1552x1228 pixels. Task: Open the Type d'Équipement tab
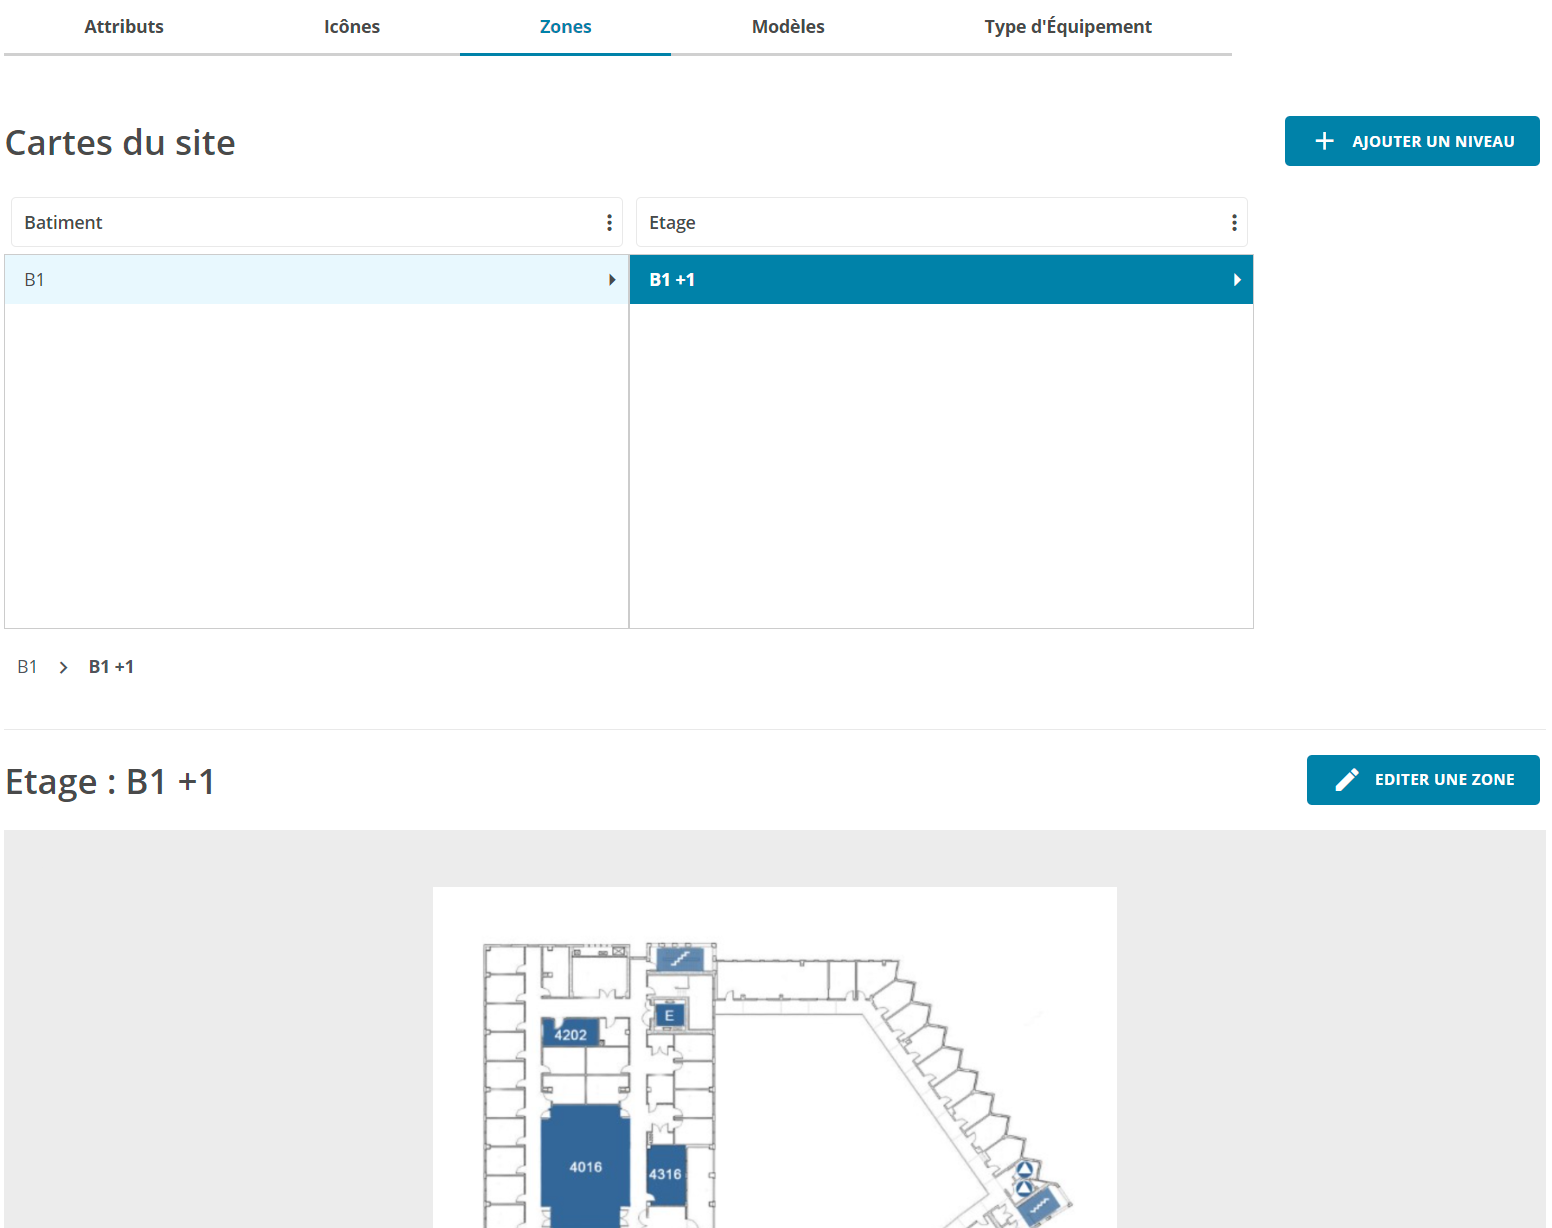coord(1068,27)
